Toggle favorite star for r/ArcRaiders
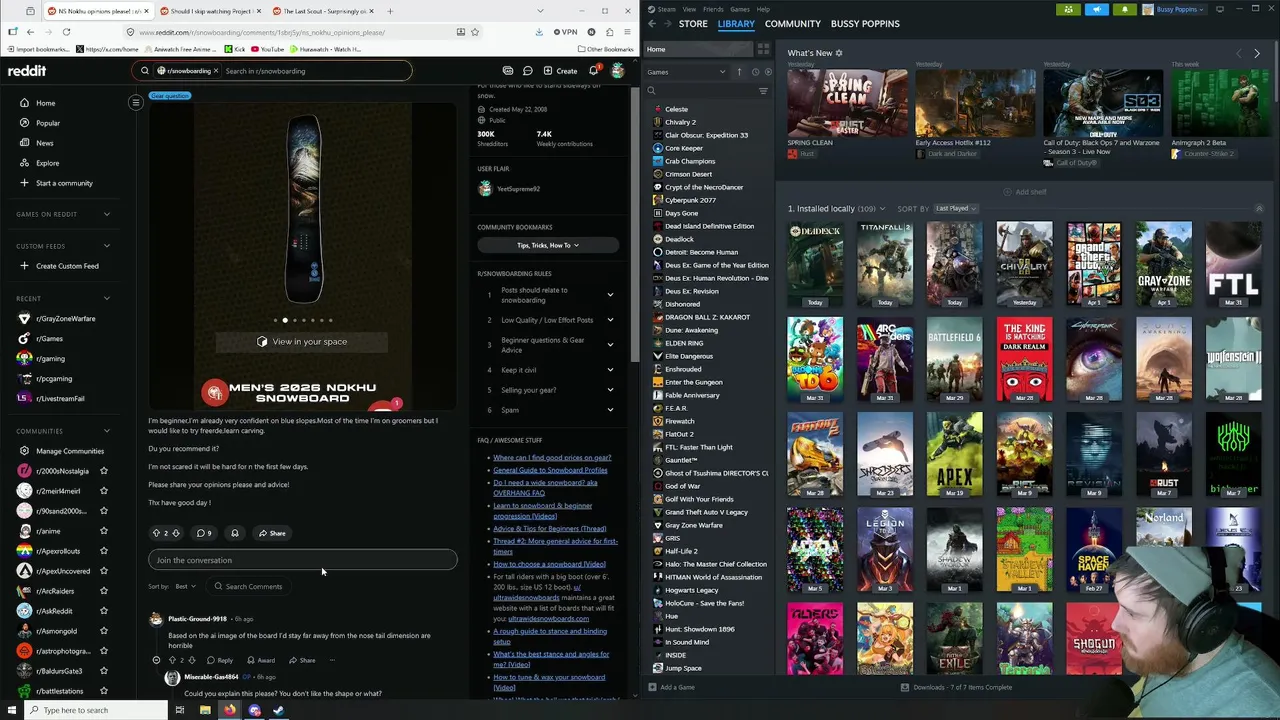The height and width of the screenshot is (720, 1280). [x=104, y=591]
